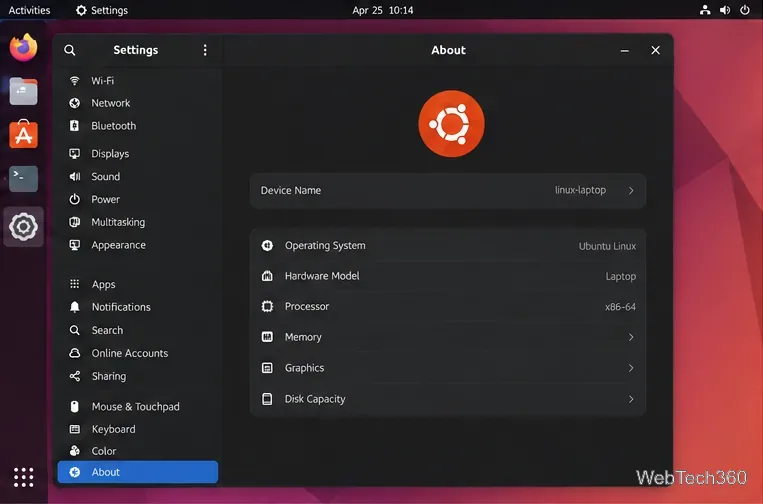Click the Processor row label
Image resolution: width=763 pixels, height=504 pixels.
(x=307, y=306)
